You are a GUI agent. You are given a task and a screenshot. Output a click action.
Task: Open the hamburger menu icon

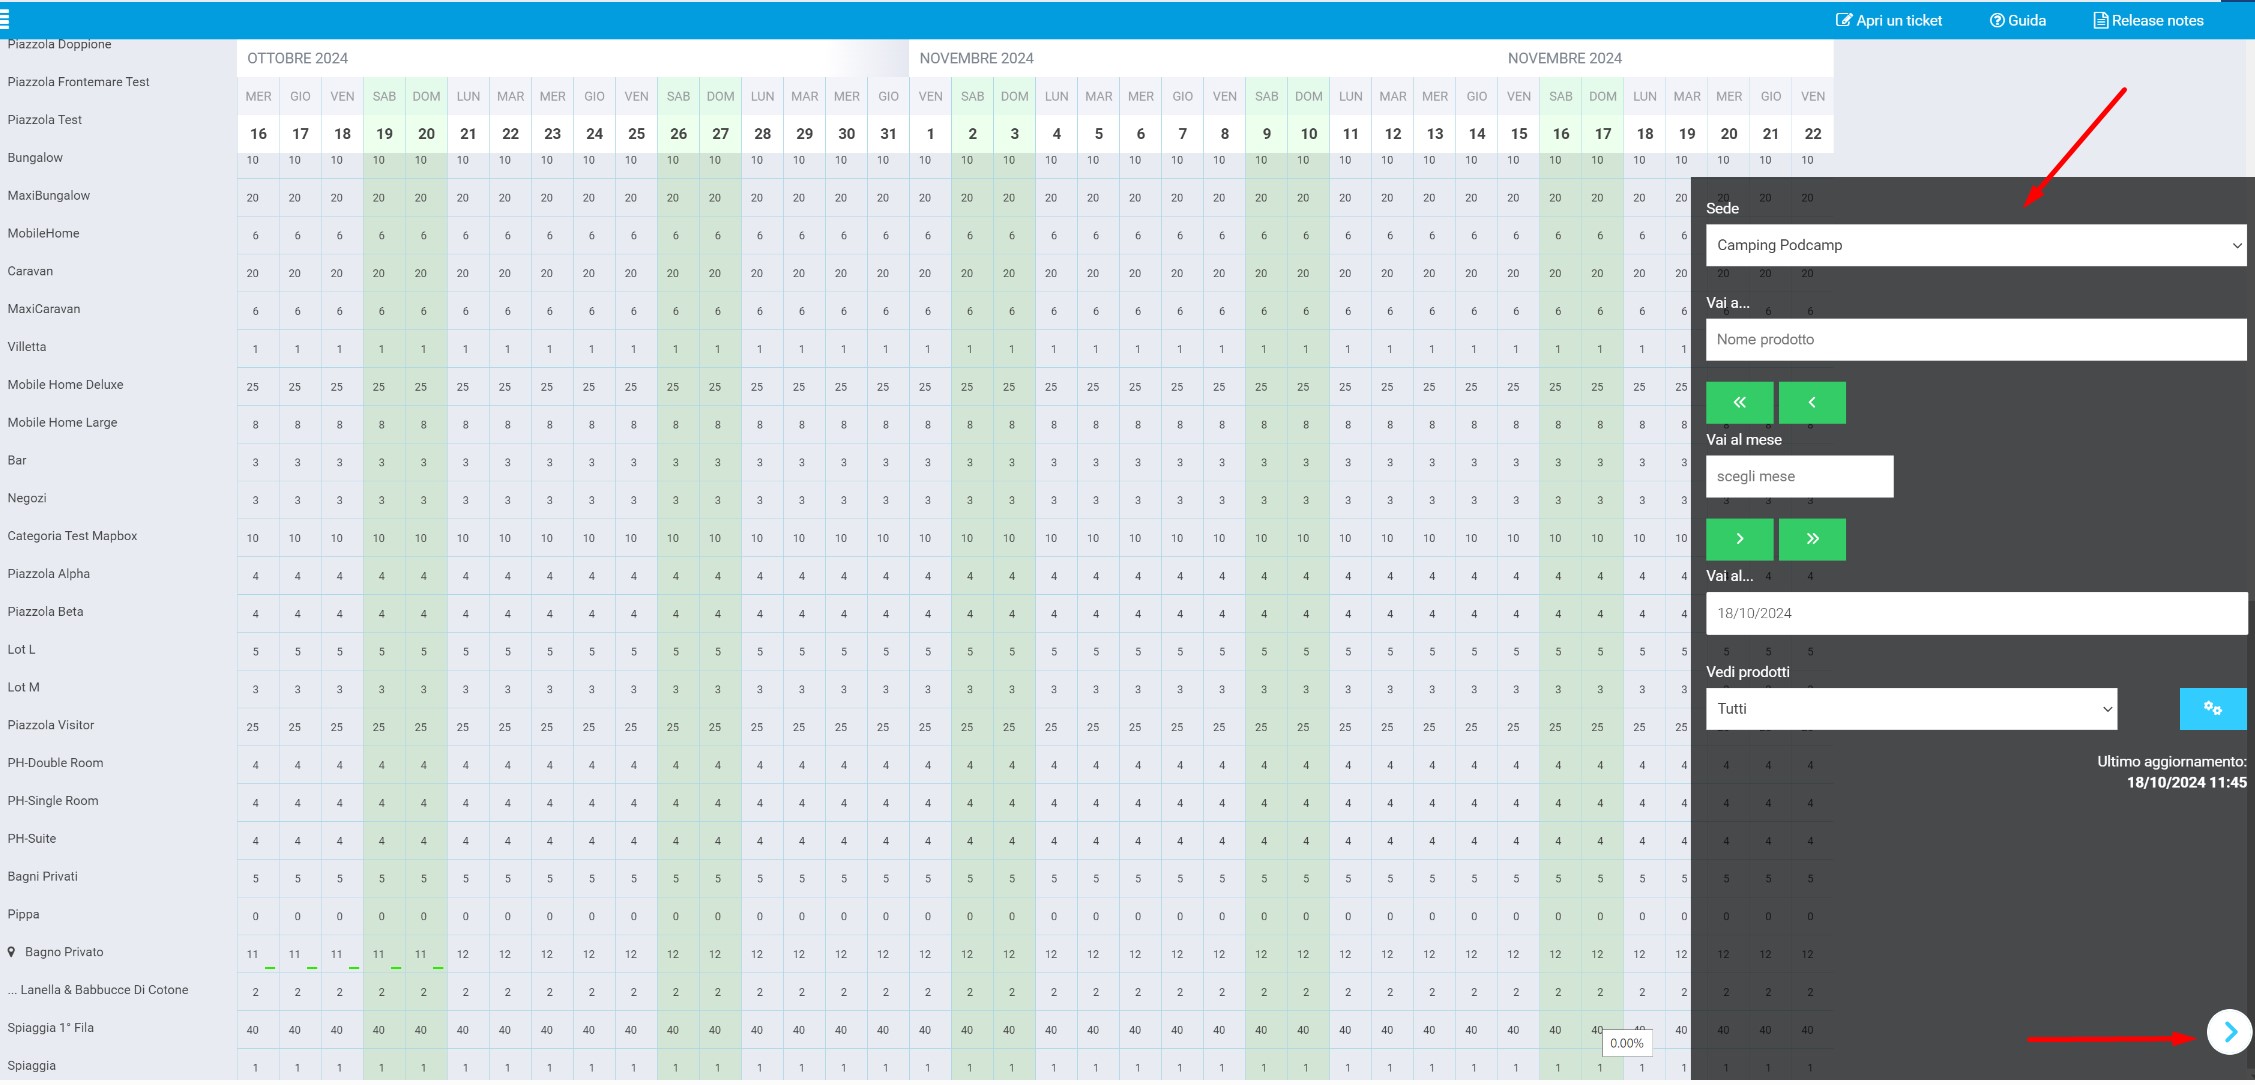[x=5, y=19]
